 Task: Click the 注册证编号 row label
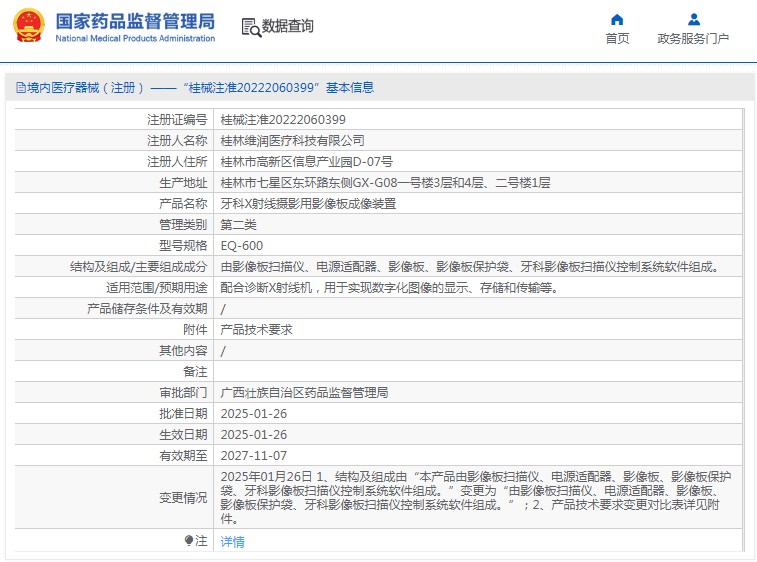coord(177,120)
